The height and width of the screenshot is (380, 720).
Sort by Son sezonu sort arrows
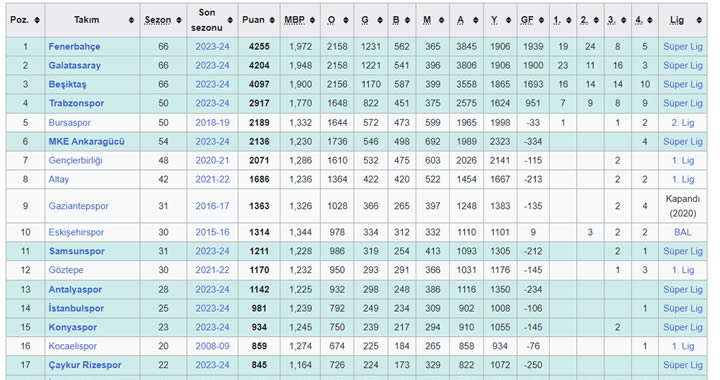point(230,20)
